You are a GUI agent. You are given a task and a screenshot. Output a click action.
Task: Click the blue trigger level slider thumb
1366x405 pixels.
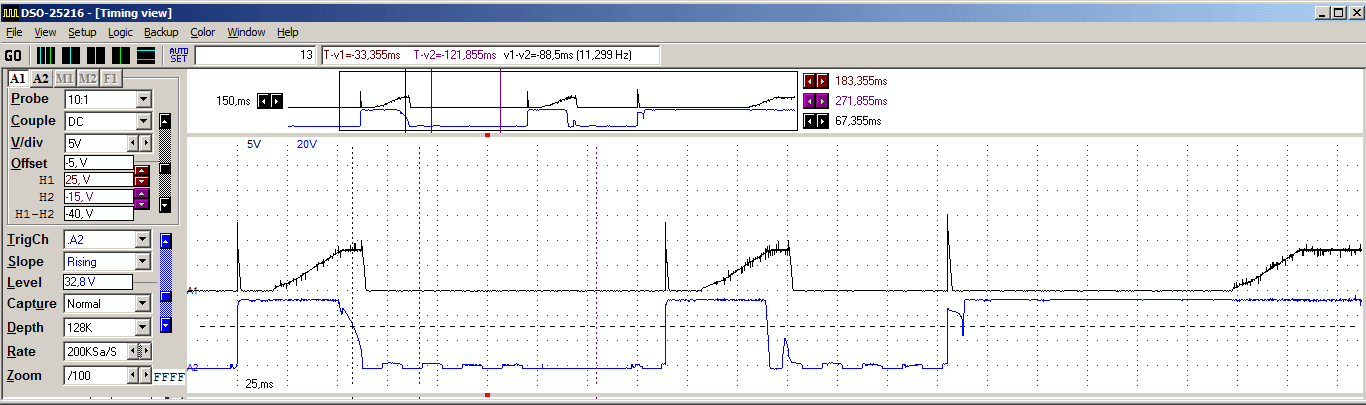pyautogui.click(x=166, y=296)
